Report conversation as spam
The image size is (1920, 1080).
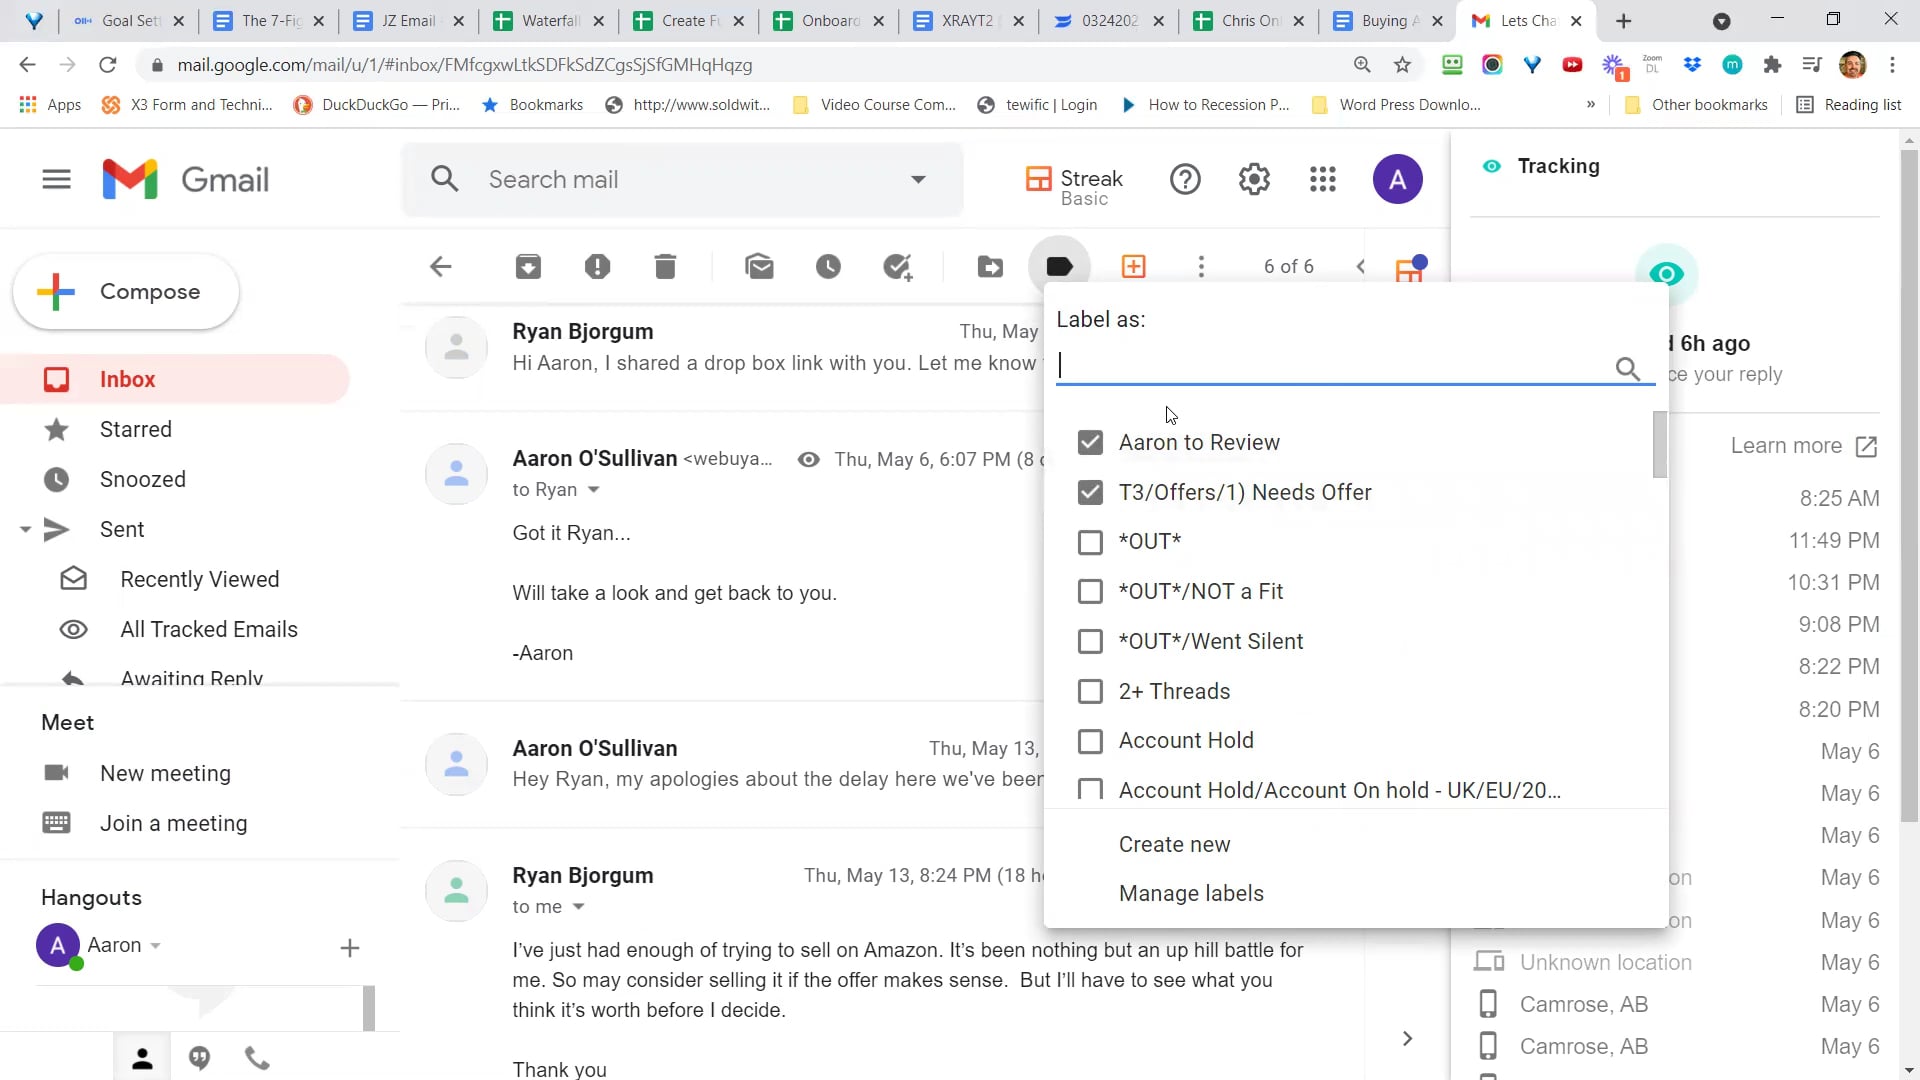[x=597, y=267]
